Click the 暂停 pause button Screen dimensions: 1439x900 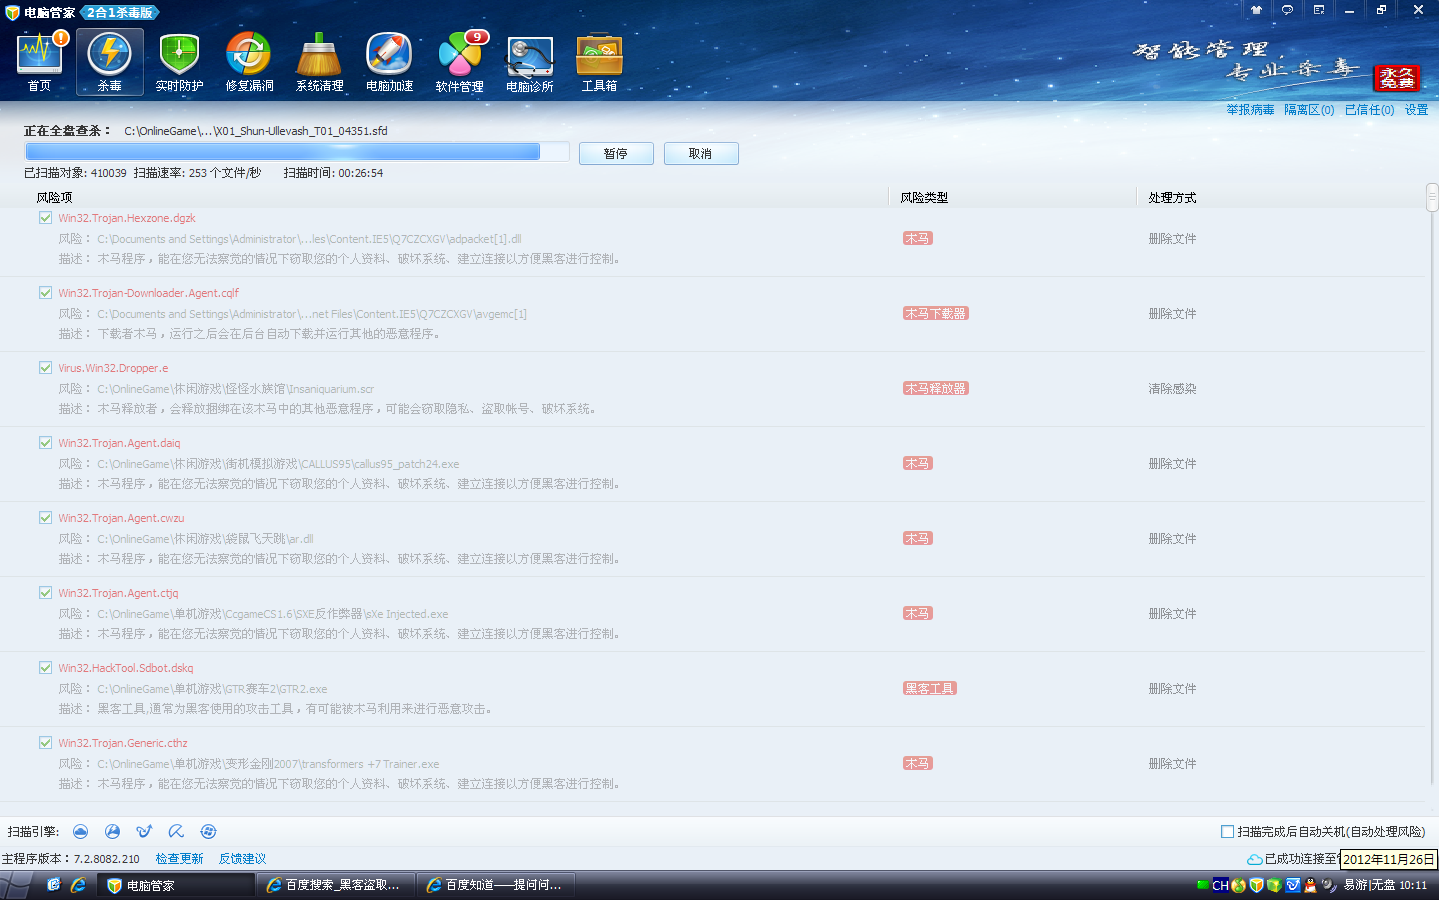click(x=616, y=153)
